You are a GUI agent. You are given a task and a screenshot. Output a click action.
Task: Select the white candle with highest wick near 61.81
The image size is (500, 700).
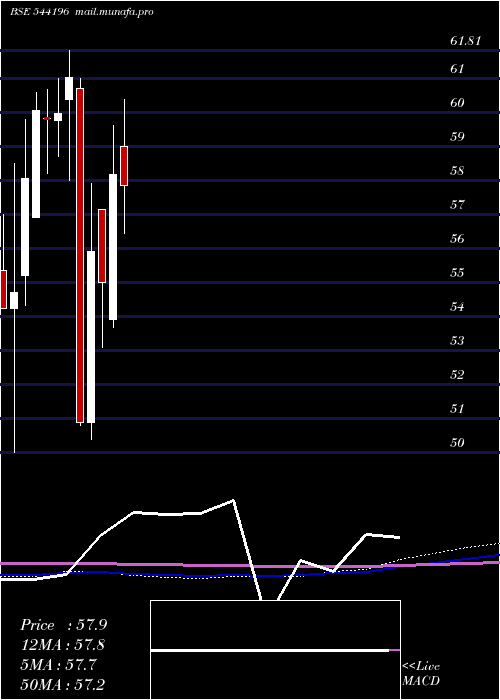click(69, 88)
